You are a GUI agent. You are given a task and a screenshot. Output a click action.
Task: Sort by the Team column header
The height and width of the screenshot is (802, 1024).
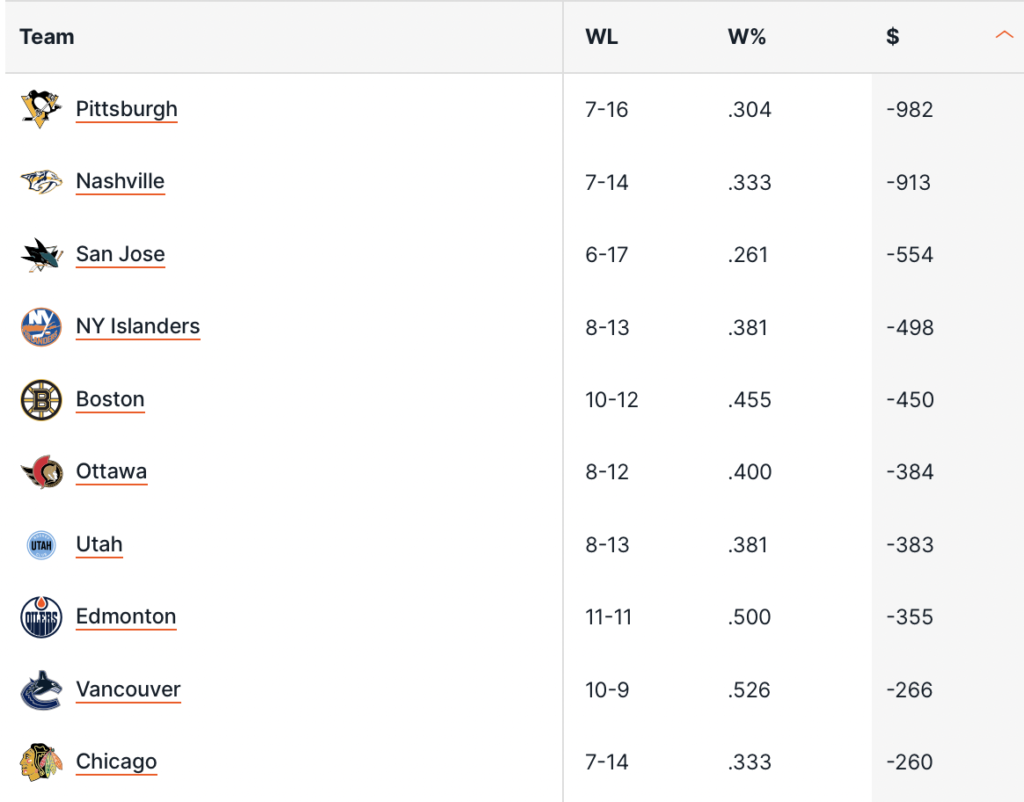pyautogui.click(x=47, y=37)
